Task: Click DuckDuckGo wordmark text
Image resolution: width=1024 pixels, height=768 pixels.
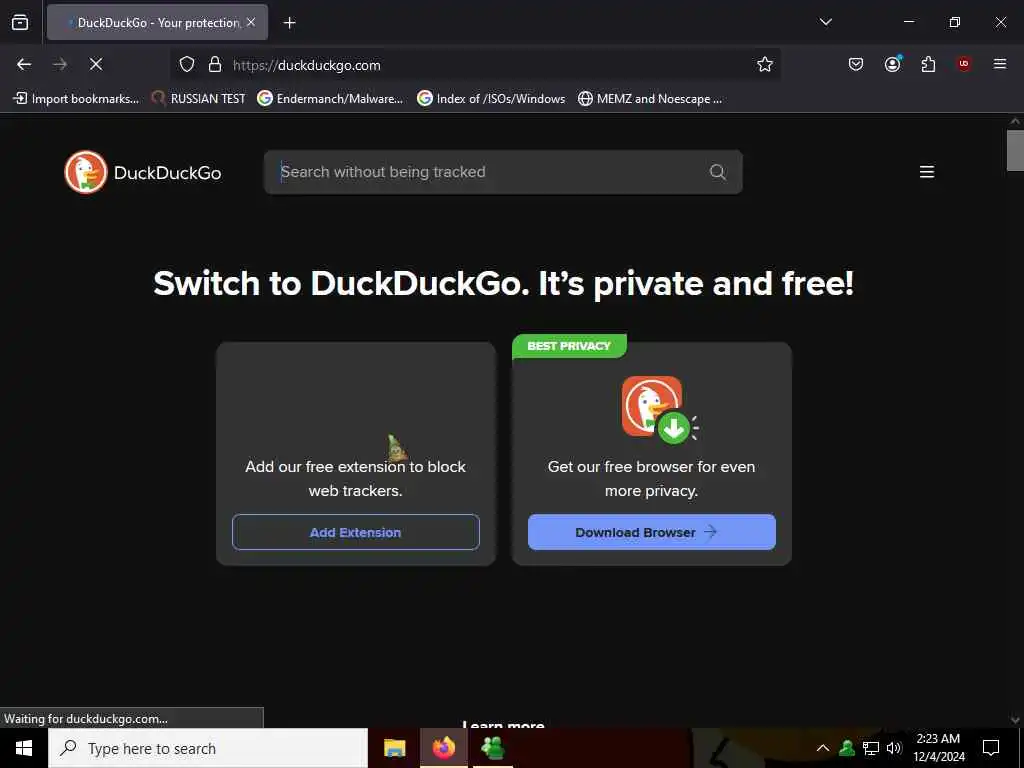Action: pyautogui.click(x=168, y=173)
